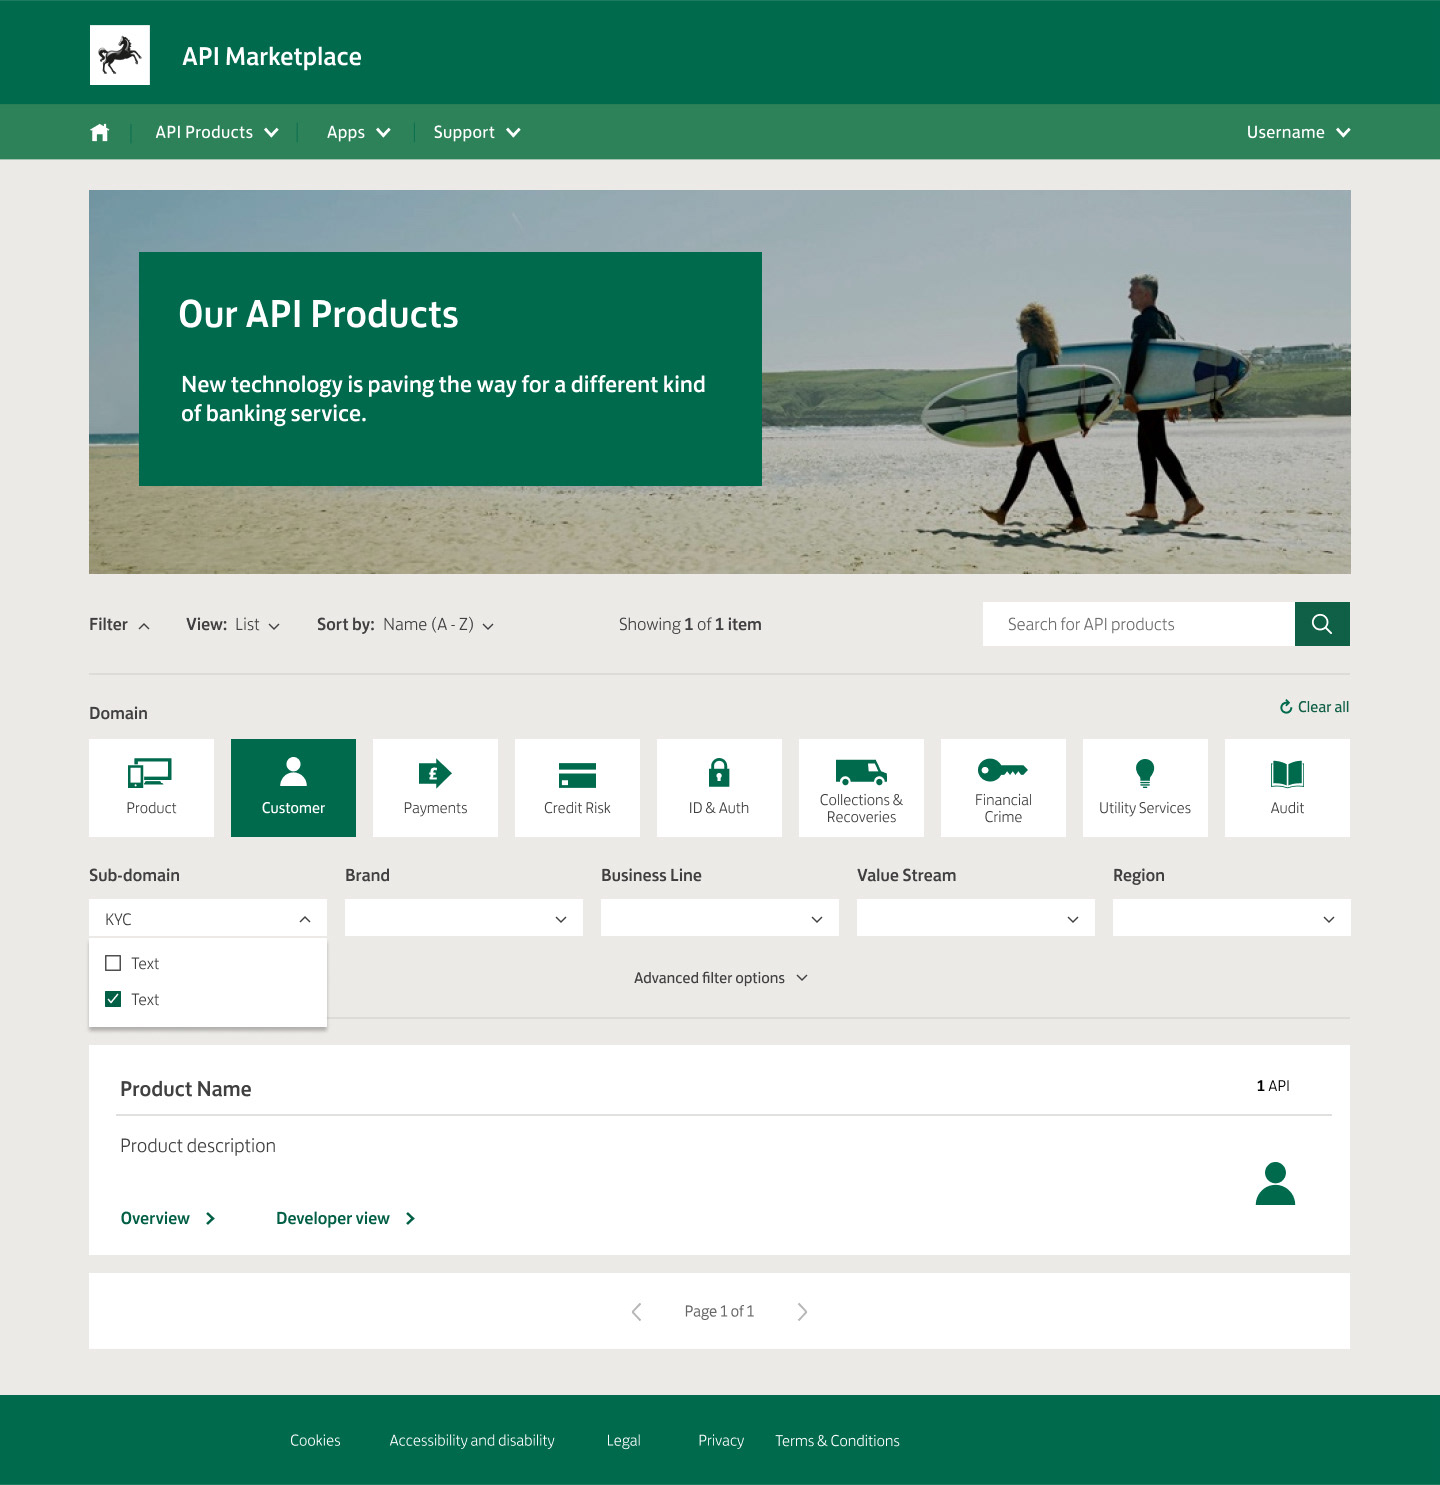Click Clear all filters
The height and width of the screenshot is (1485, 1440).
click(x=1314, y=707)
